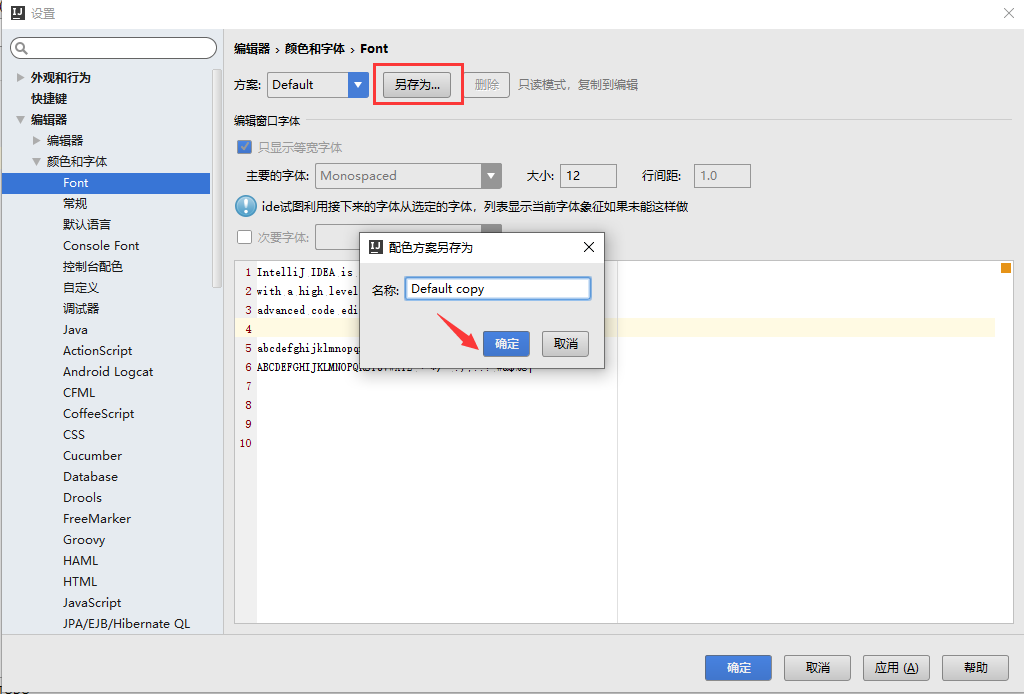The image size is (1024, 694).
Task: Select CoffeeScript in the tree
Action: point(99,413)
